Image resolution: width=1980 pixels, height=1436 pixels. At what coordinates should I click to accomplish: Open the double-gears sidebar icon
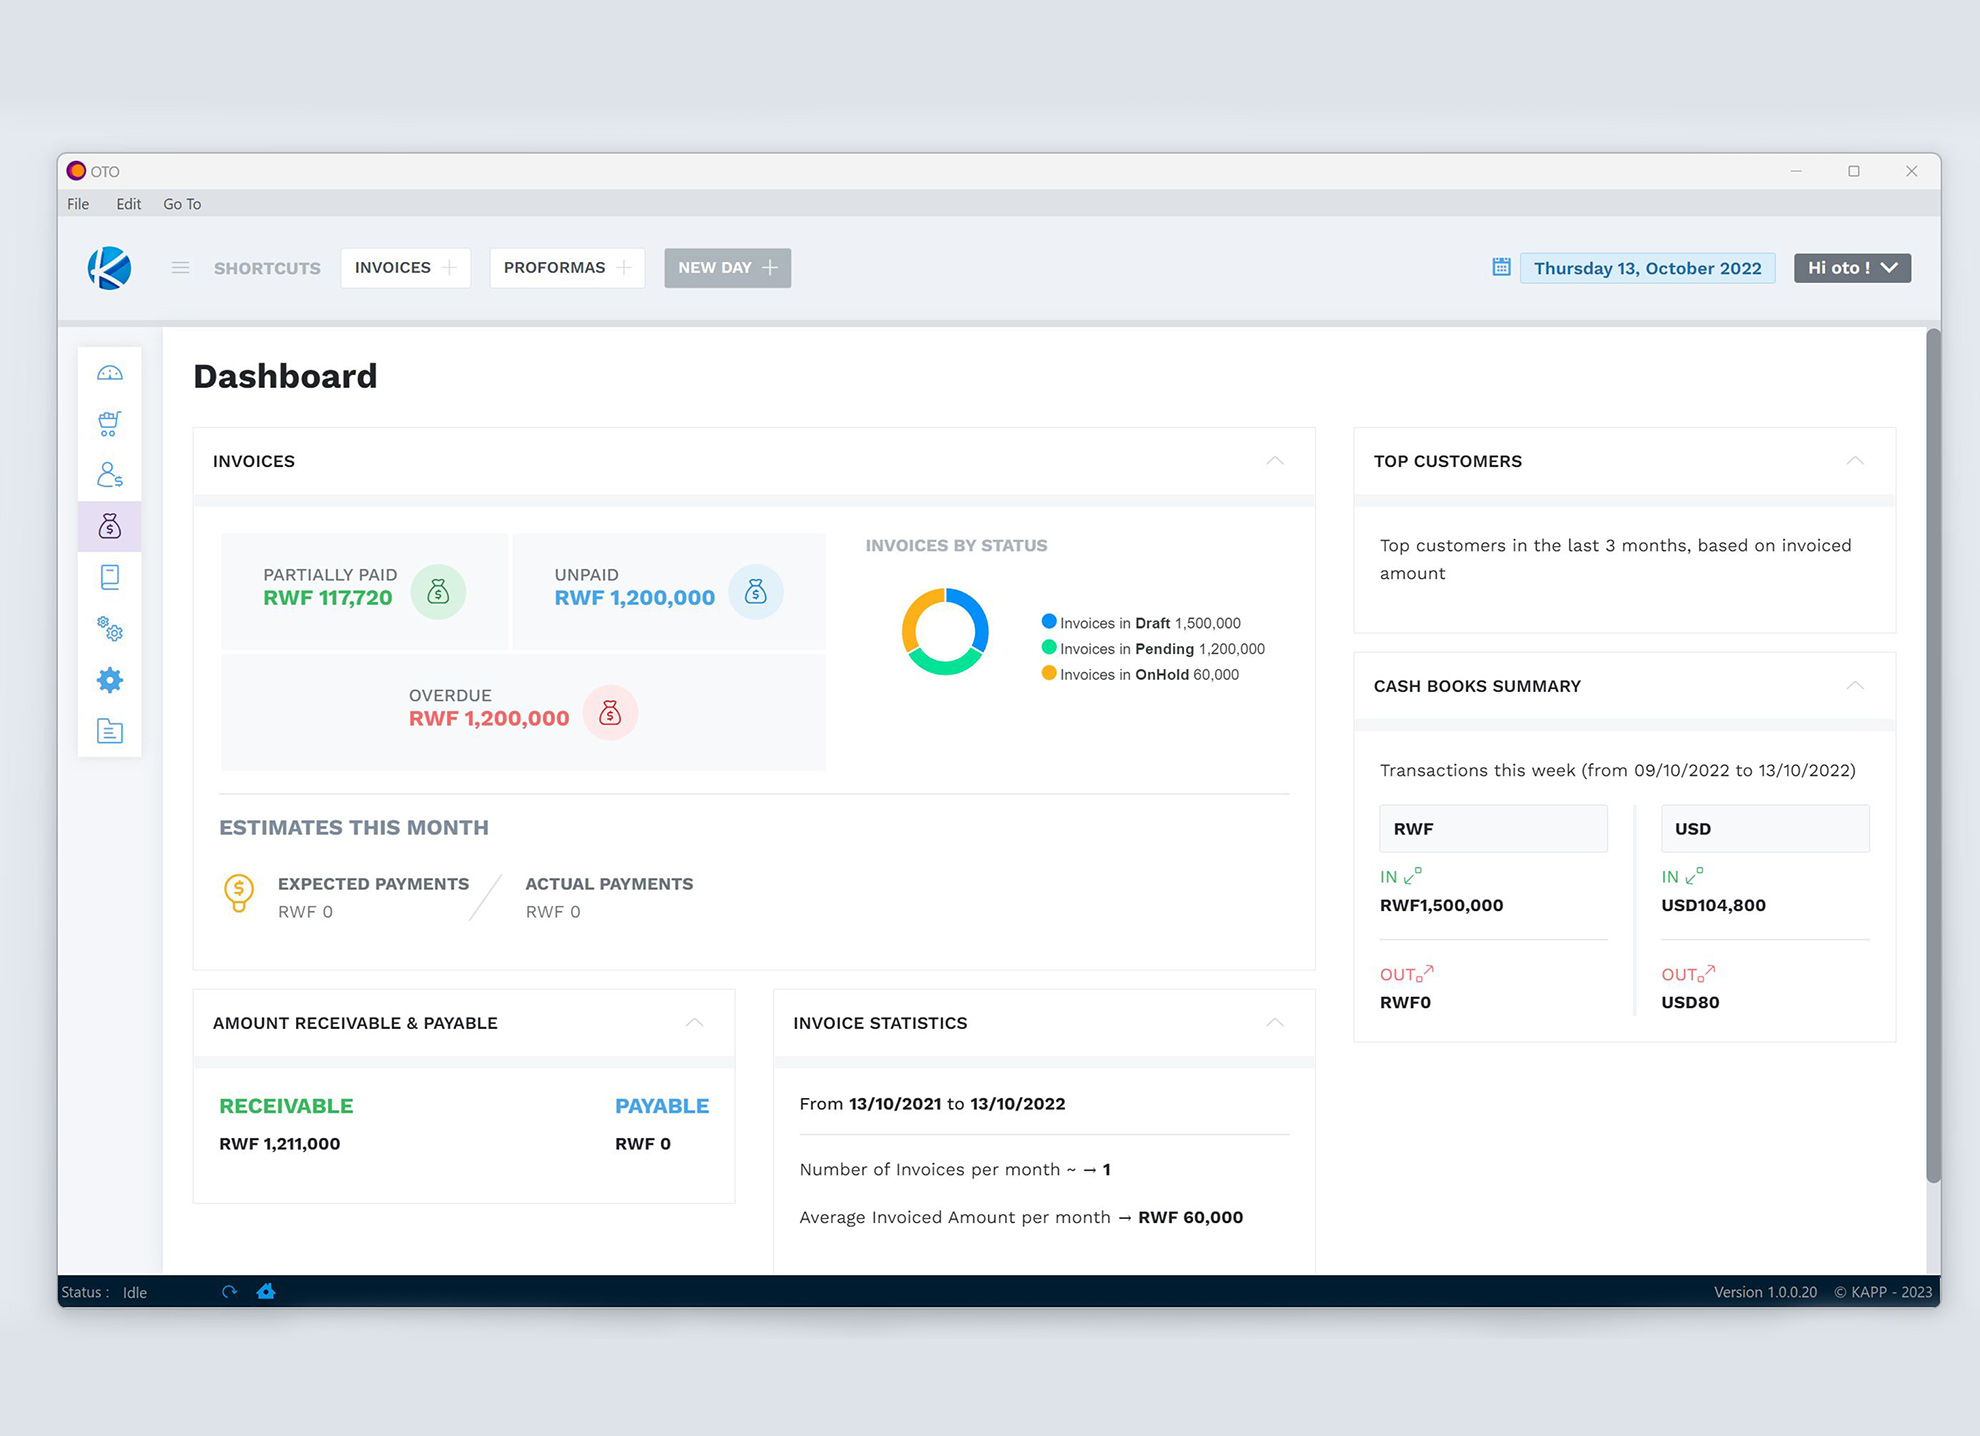[110, 629]
